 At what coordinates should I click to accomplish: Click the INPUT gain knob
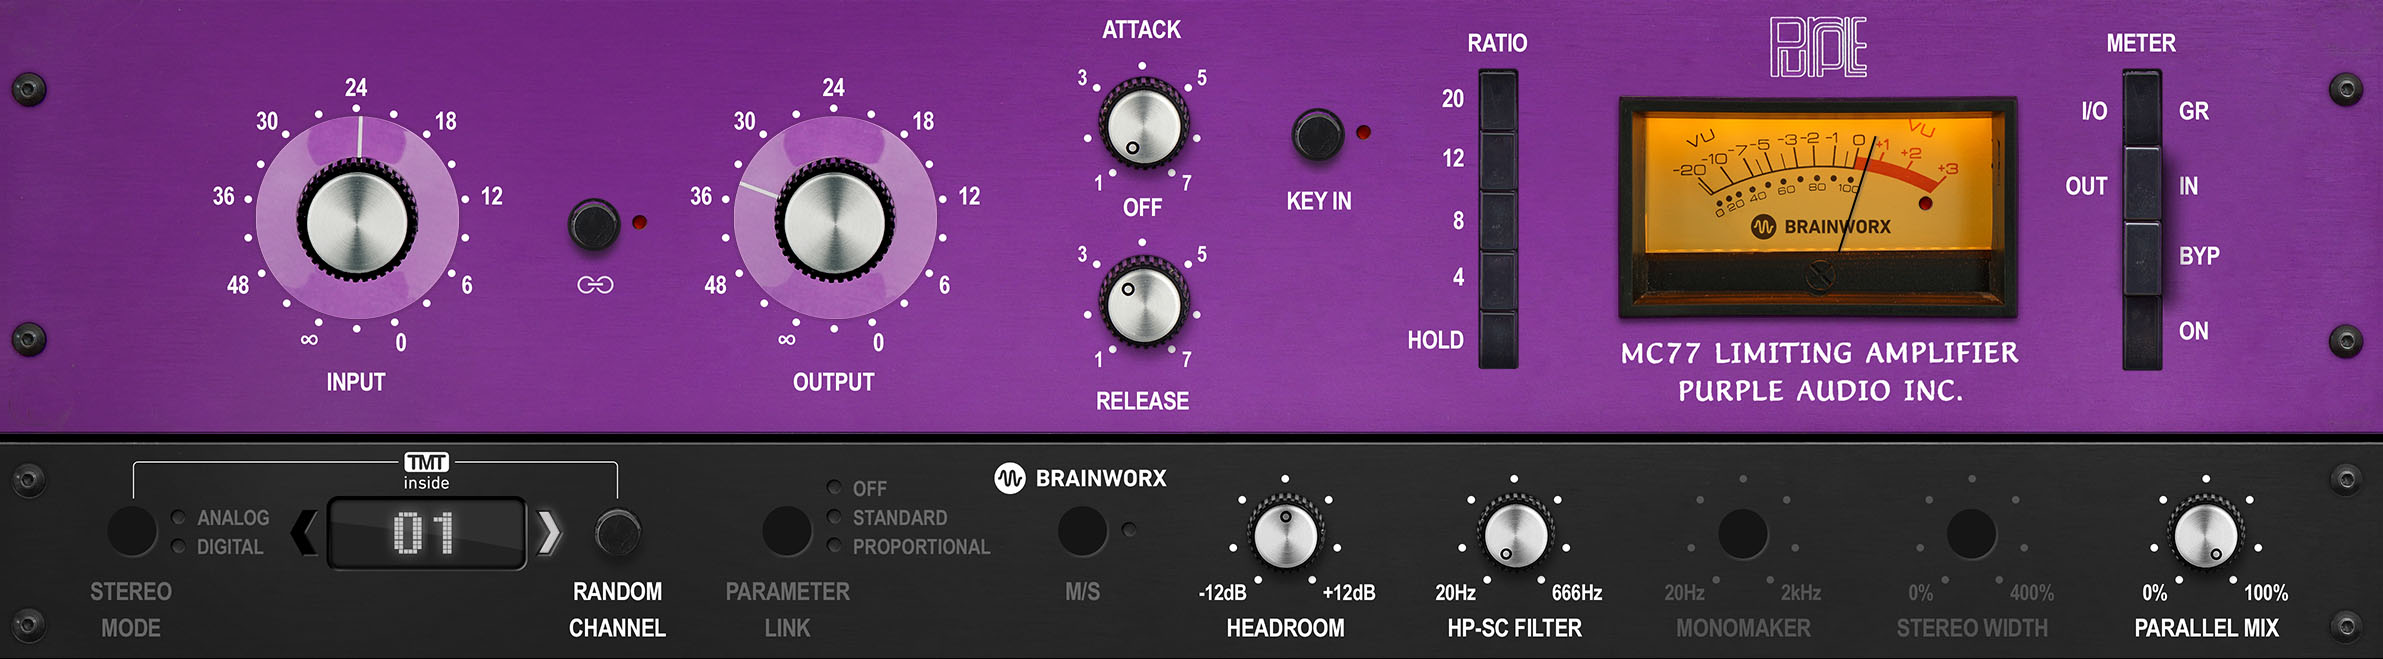pos(356,222)
